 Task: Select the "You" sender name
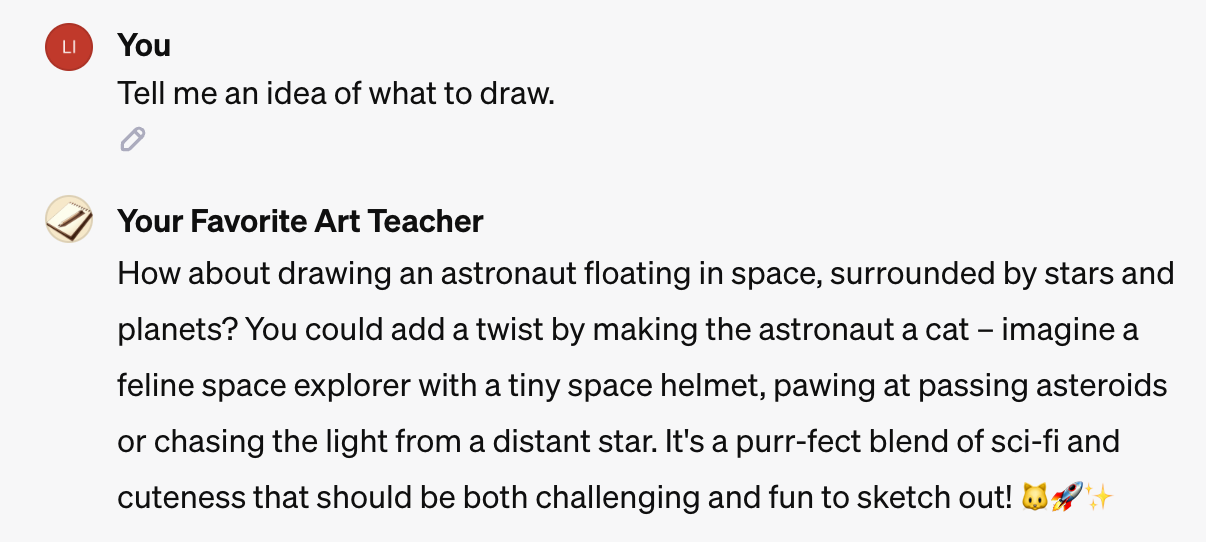tap(144, 45)
